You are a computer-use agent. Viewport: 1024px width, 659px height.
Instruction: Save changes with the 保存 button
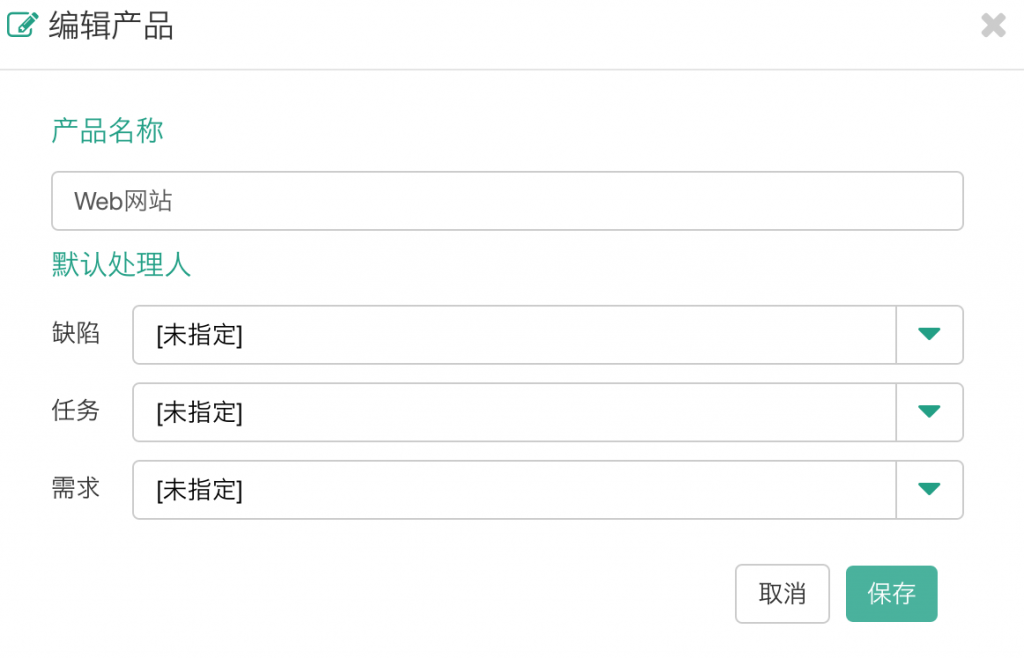[891, 594]
